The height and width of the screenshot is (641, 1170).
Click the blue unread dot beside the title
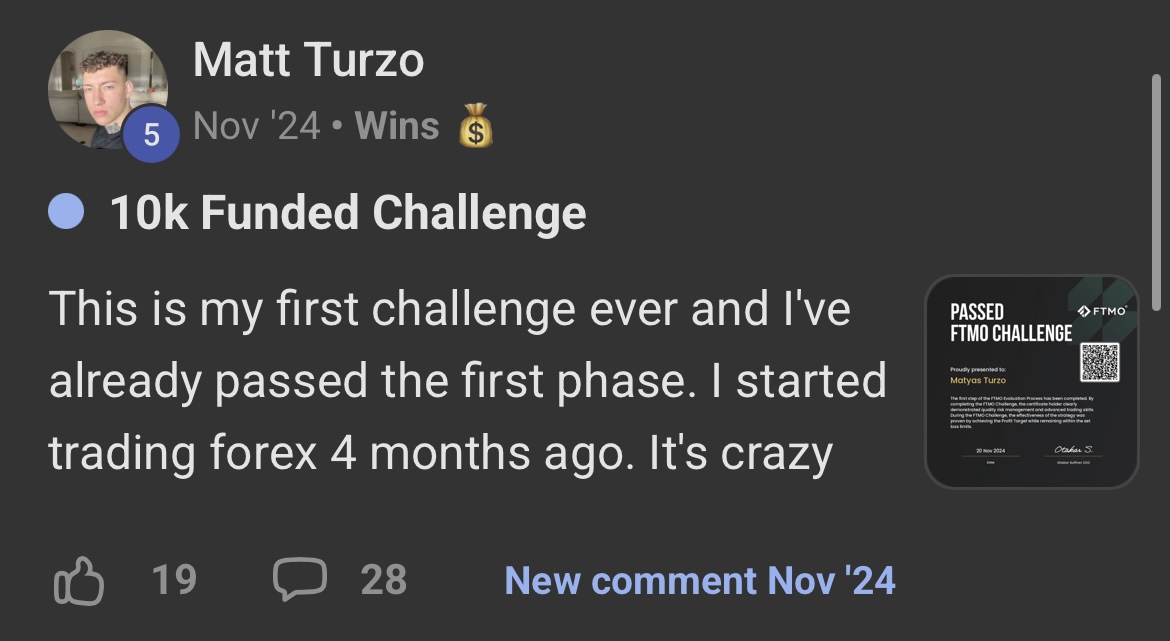(66, 212)
